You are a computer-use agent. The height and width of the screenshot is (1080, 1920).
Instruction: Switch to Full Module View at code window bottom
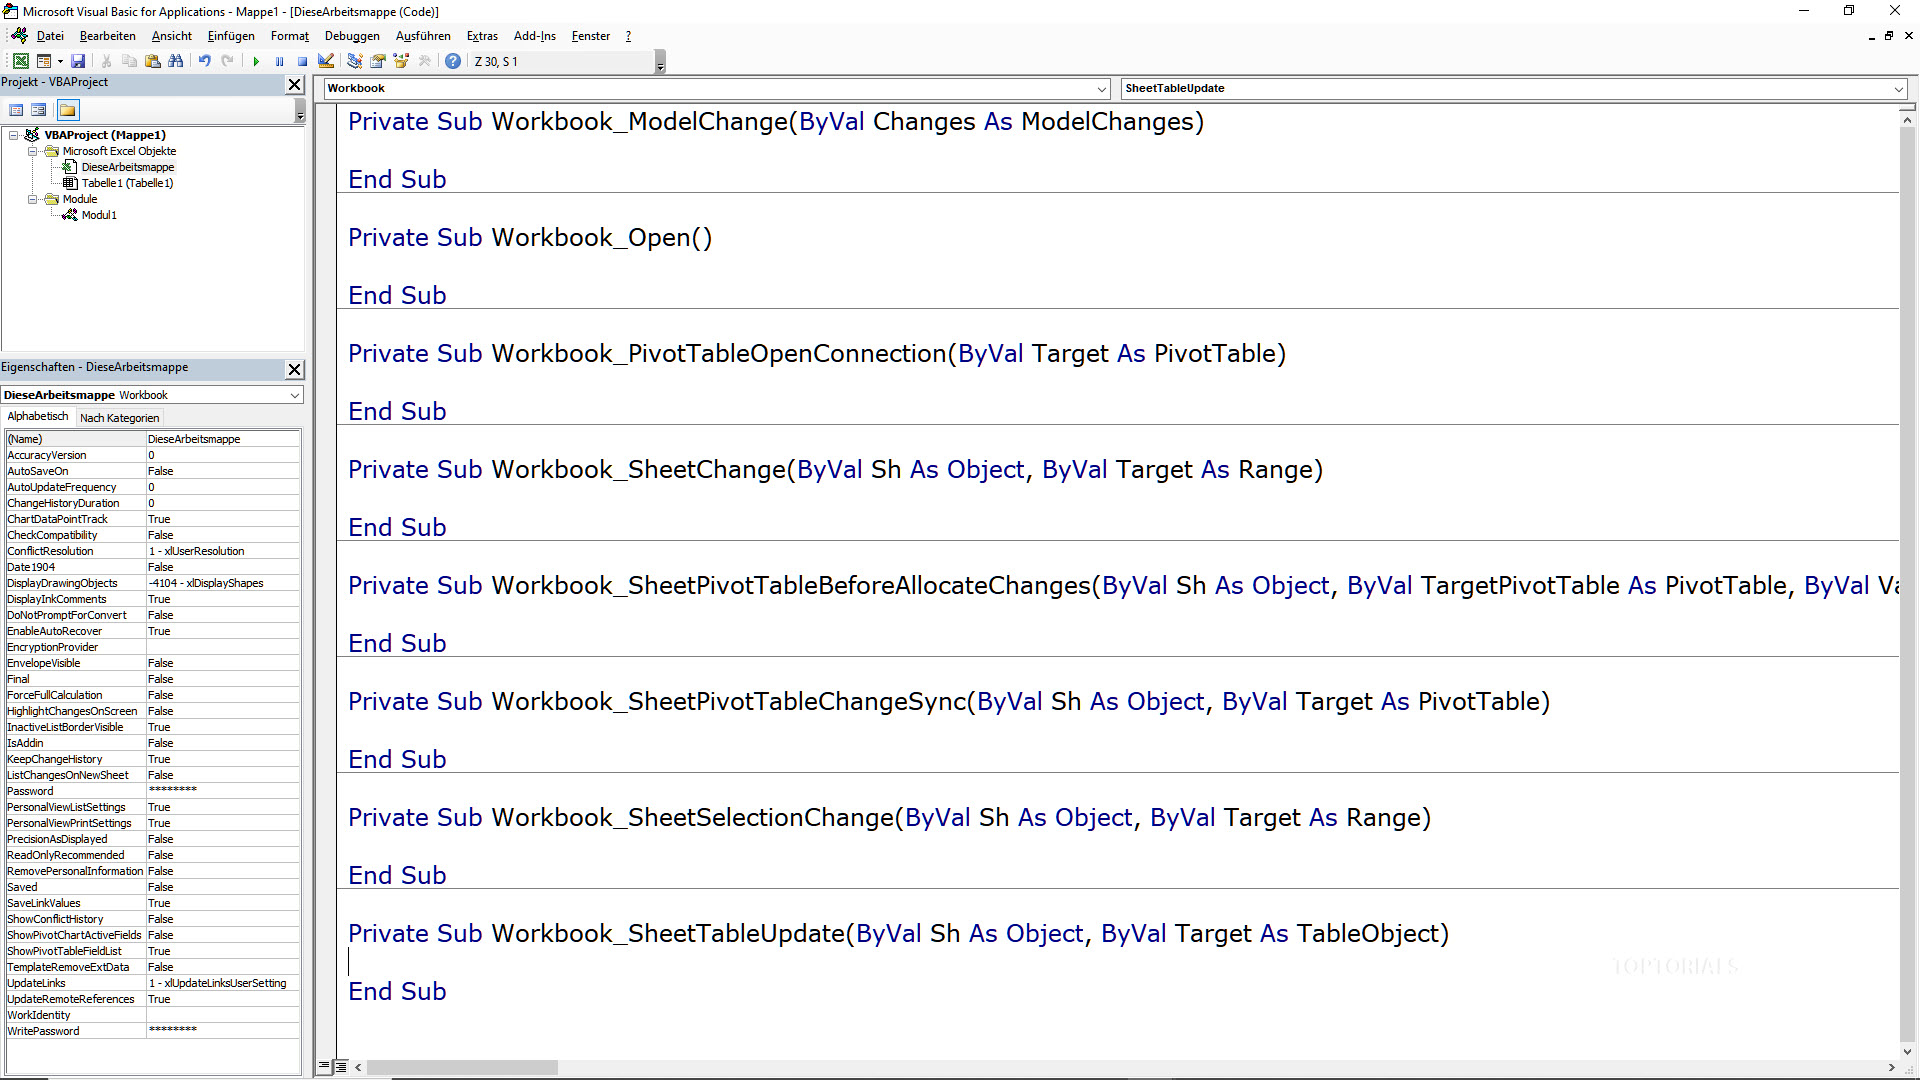tap(340, 1067)
